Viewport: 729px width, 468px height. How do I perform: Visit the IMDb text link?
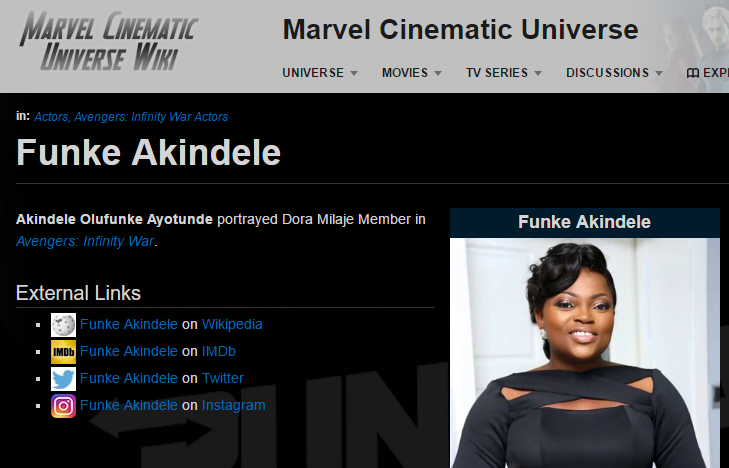(219, 351)
